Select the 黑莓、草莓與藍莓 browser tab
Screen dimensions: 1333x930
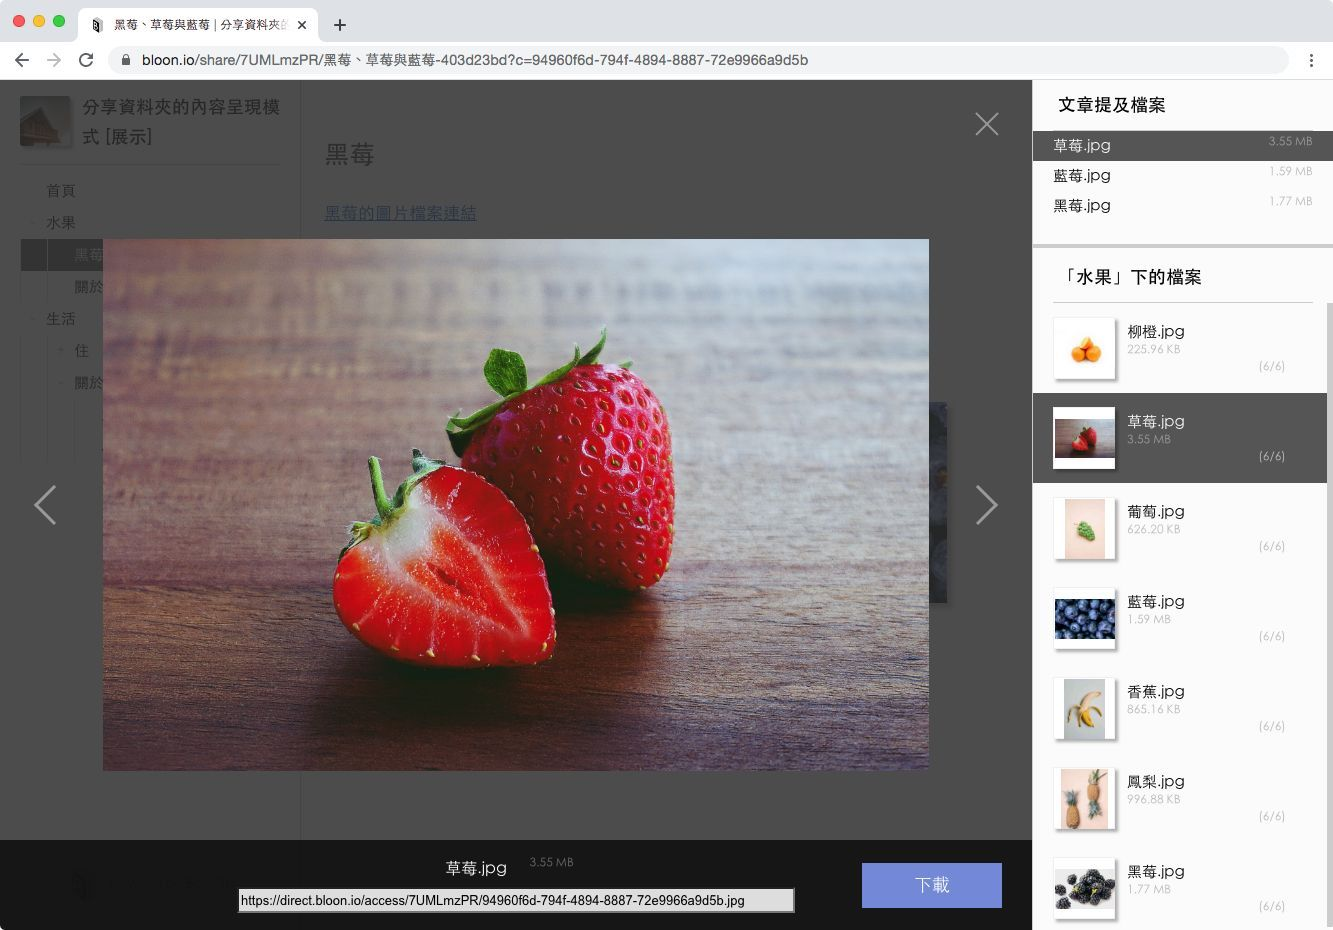pos(200,25)
